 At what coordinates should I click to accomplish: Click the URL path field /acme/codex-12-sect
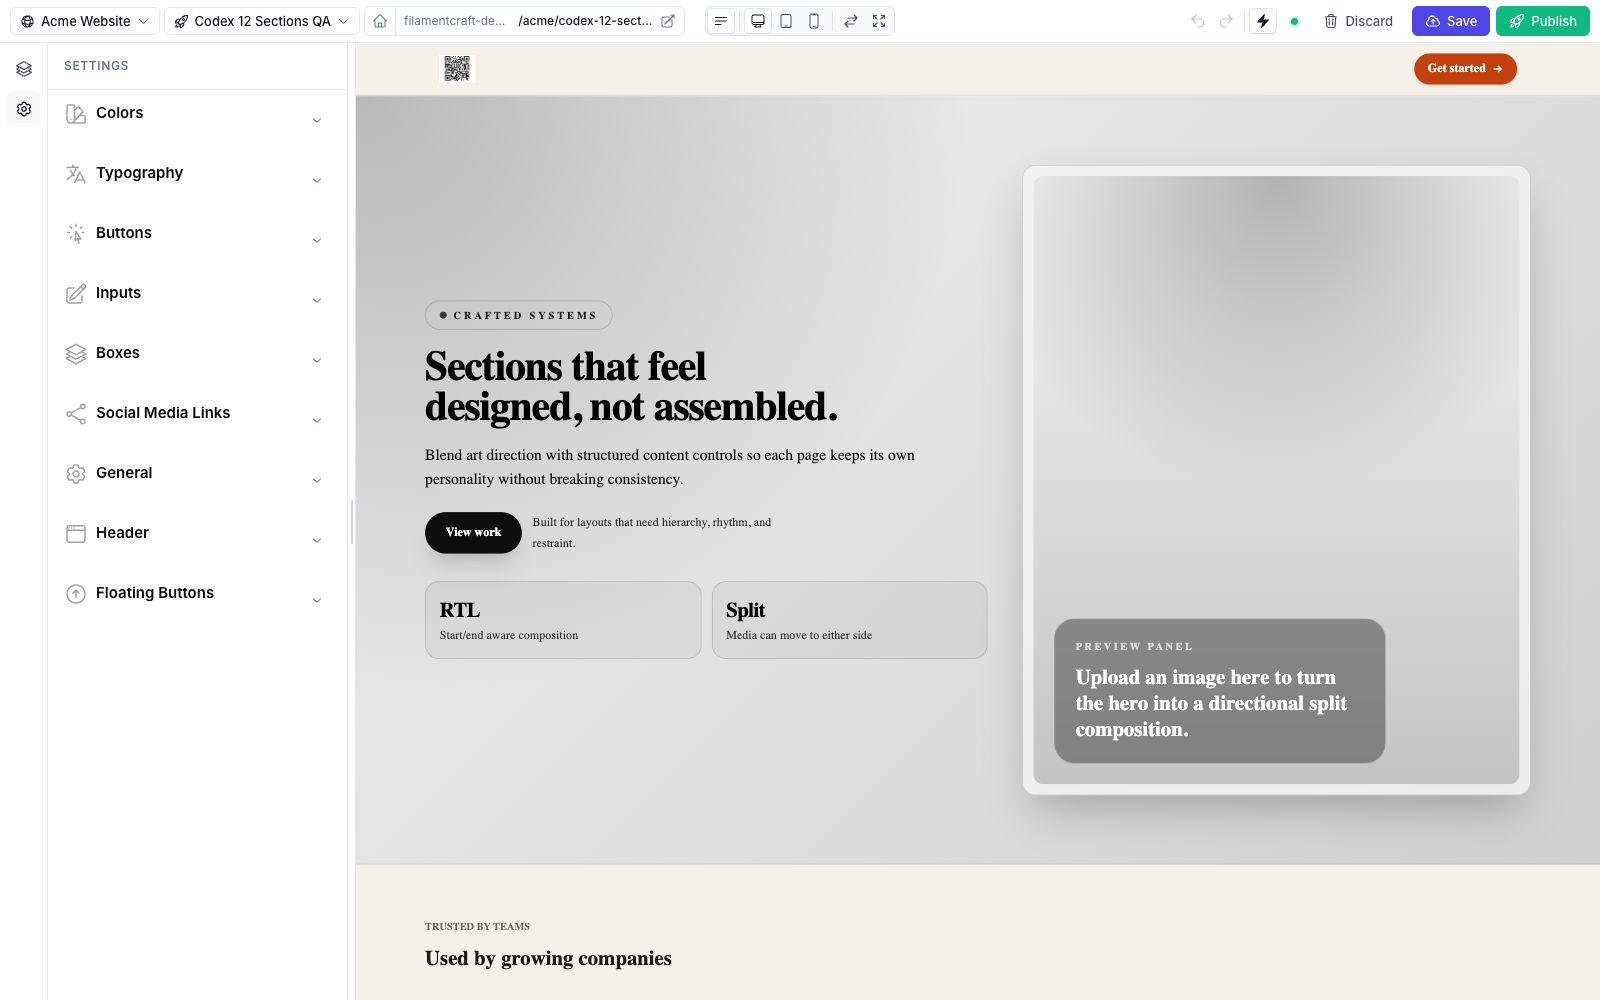point(585,21)
